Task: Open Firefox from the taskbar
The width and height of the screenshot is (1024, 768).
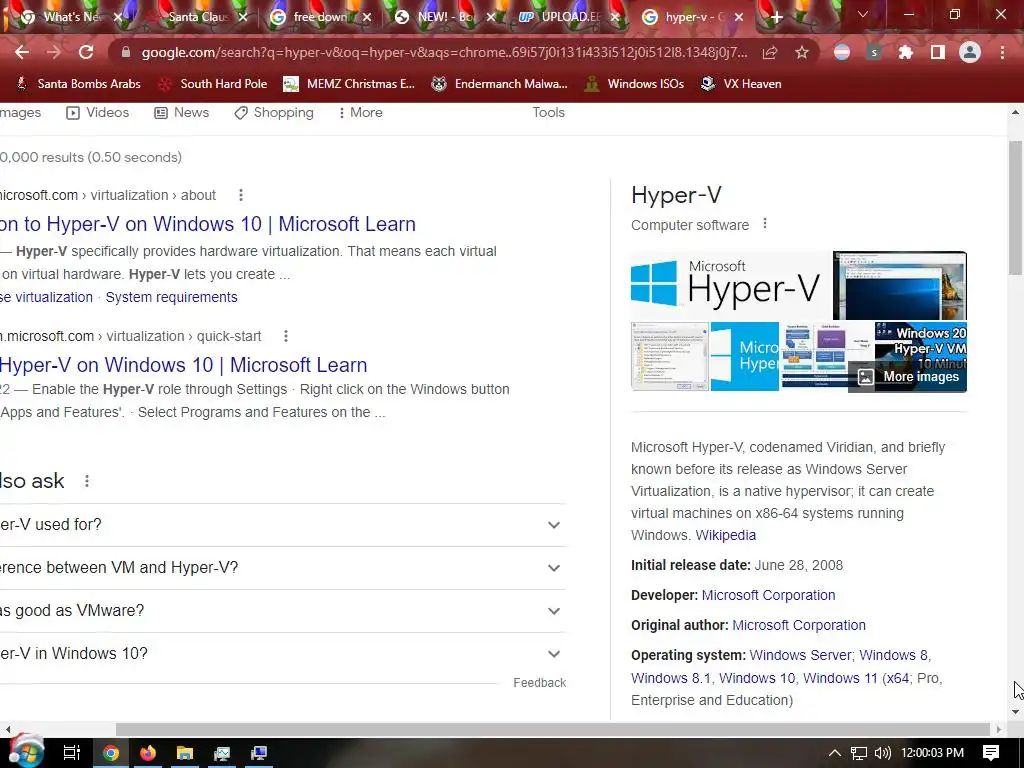Action: (x=148, y=753)
